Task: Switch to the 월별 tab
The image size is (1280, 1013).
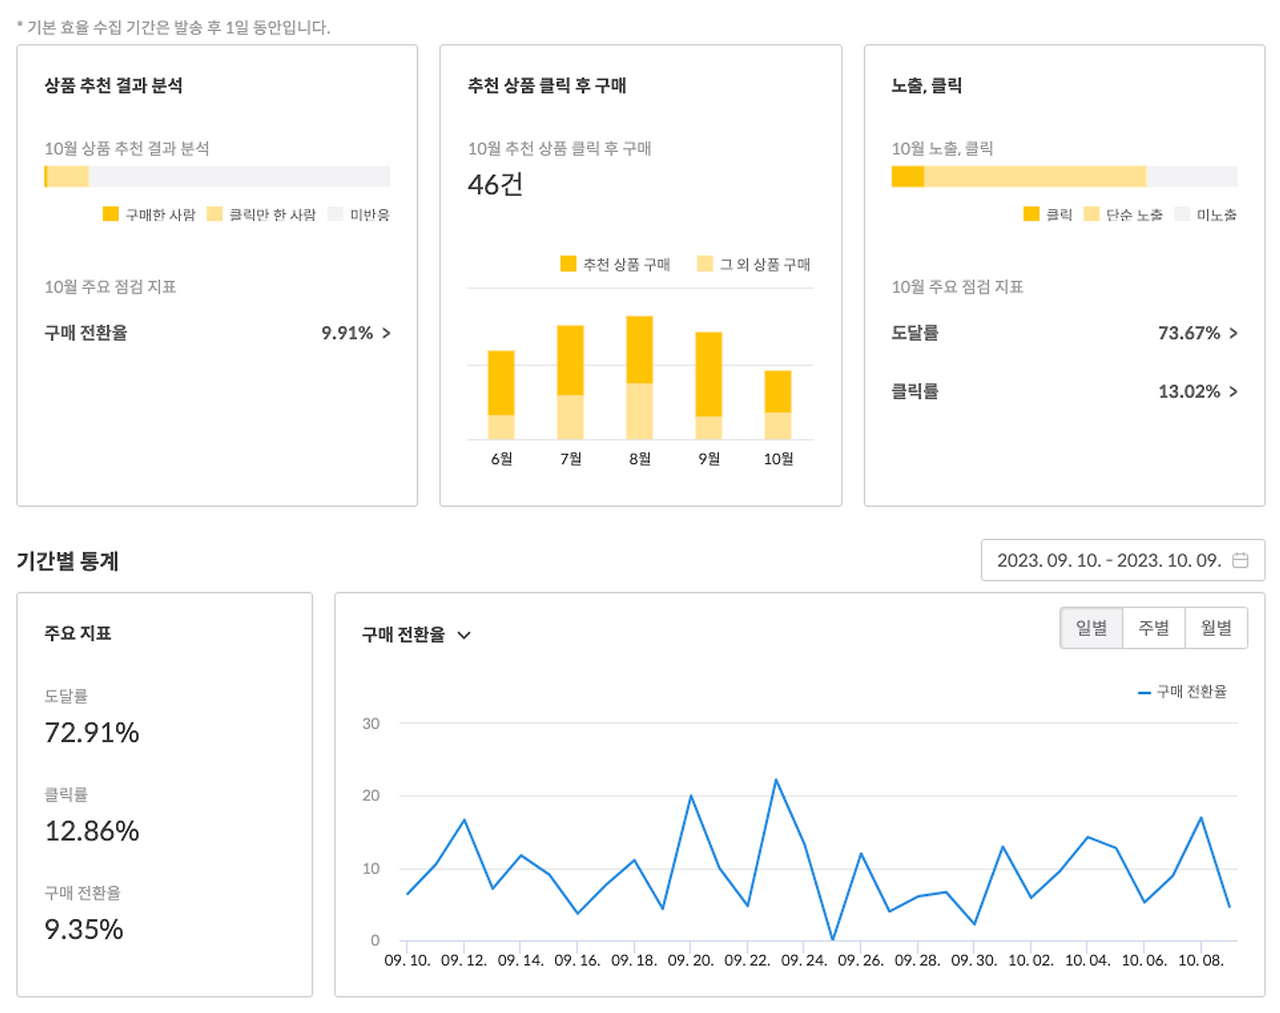Action: 1217,627
